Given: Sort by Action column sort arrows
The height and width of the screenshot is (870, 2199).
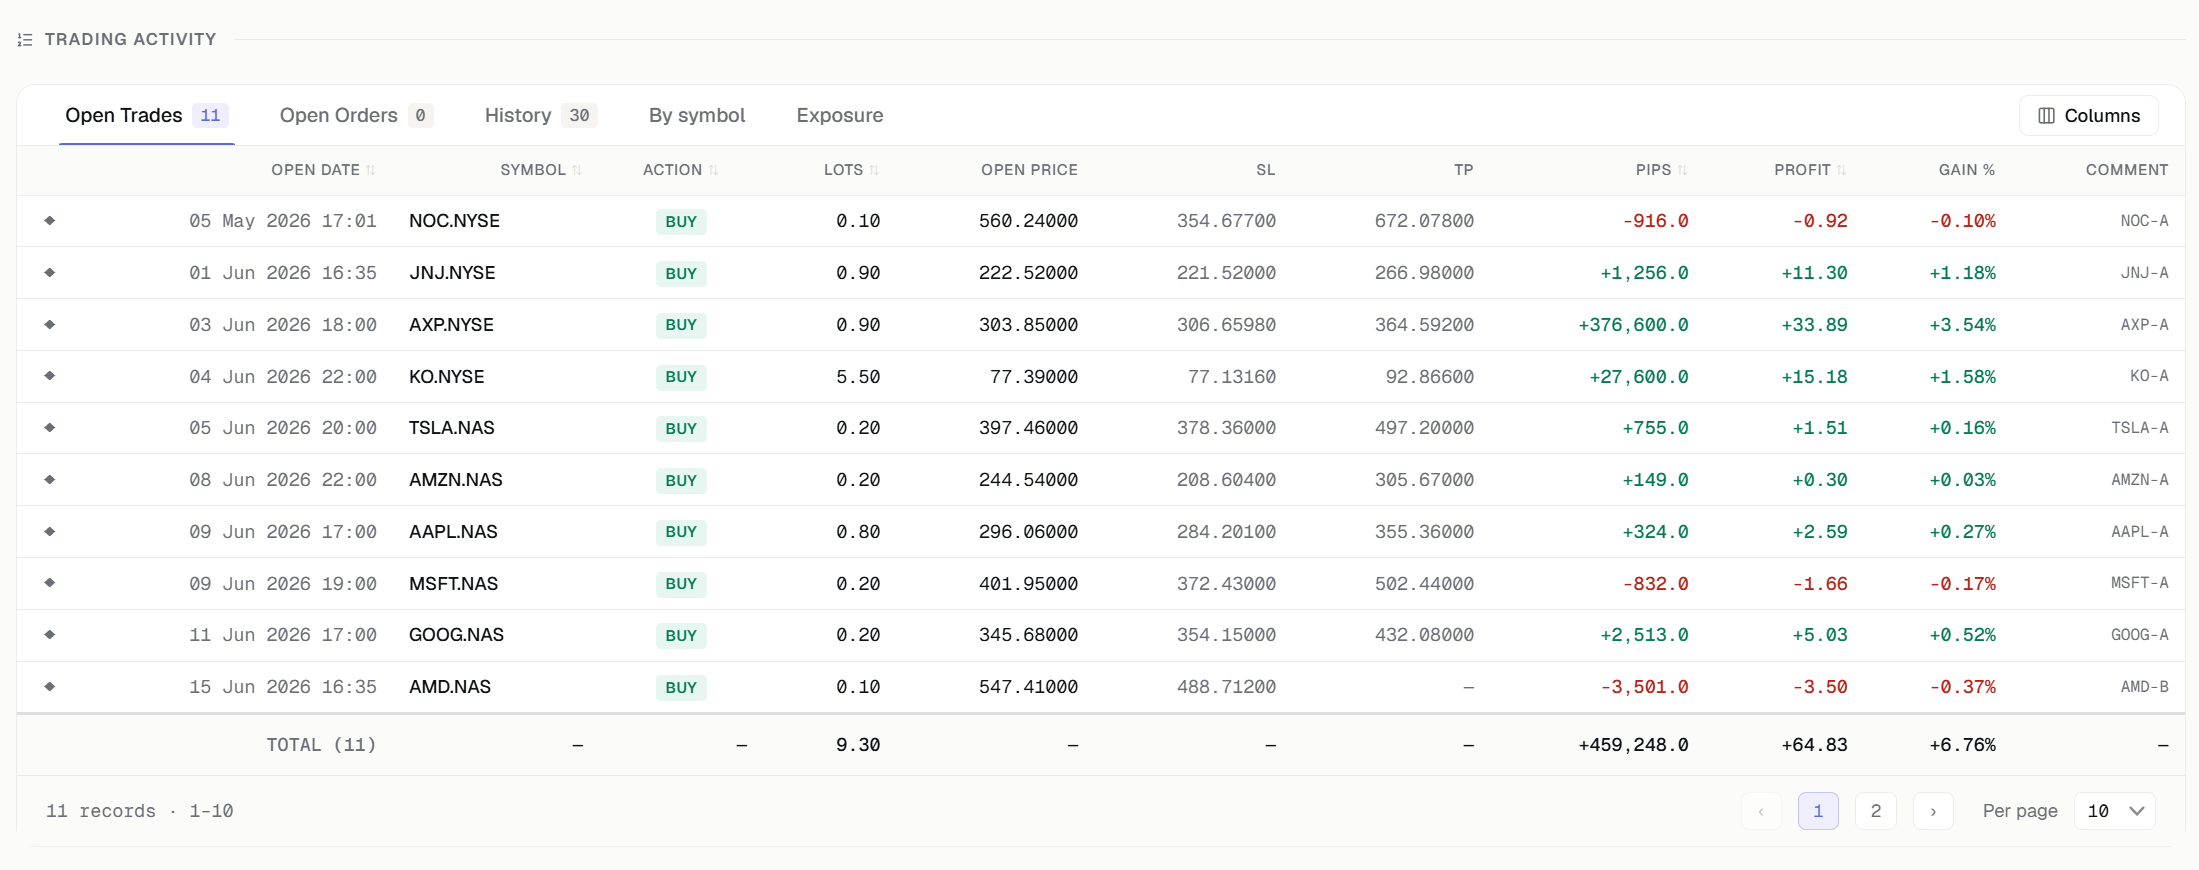Looking at the screenshot, I should (x=713, y=170).
